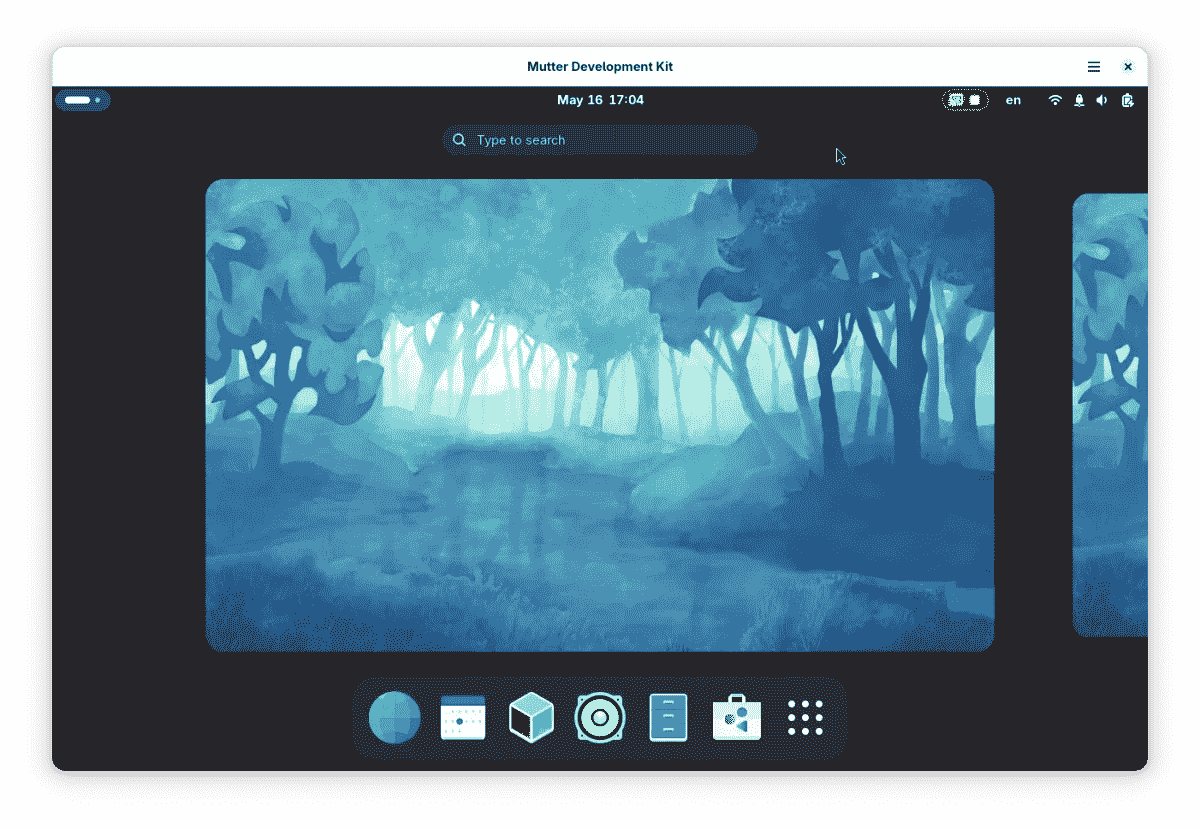Select the main forest workspace thumbnail
Screen dimensions: 1200x828
600,415
